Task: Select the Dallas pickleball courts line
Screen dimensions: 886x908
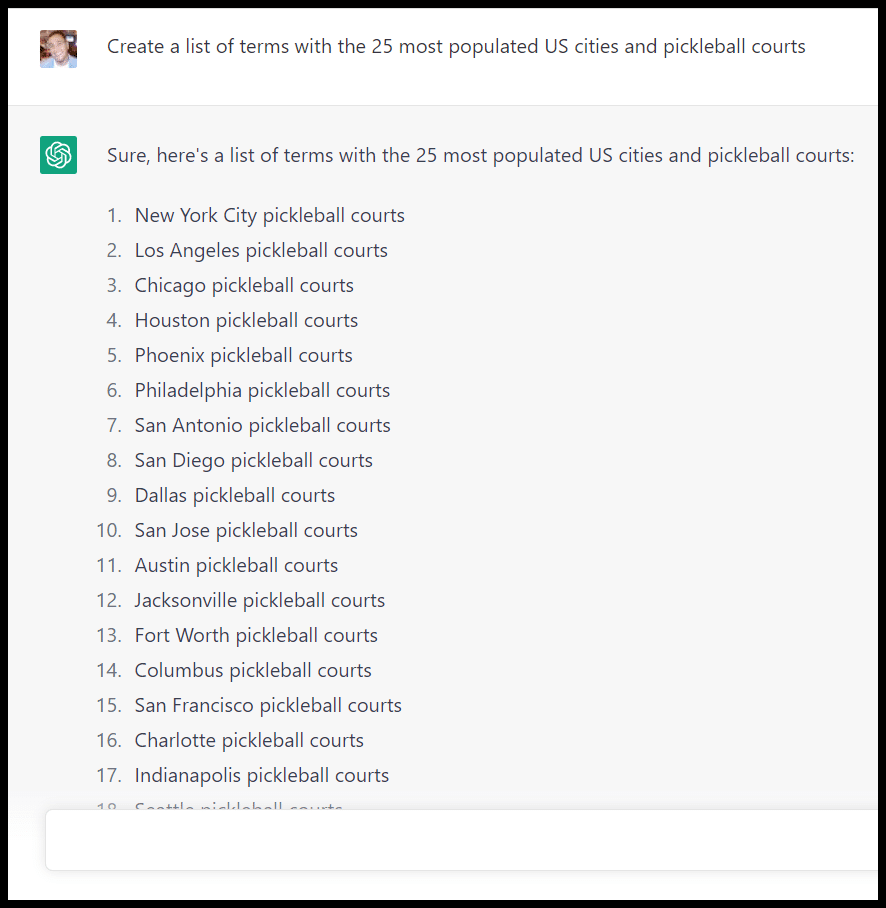Action: 235,496
